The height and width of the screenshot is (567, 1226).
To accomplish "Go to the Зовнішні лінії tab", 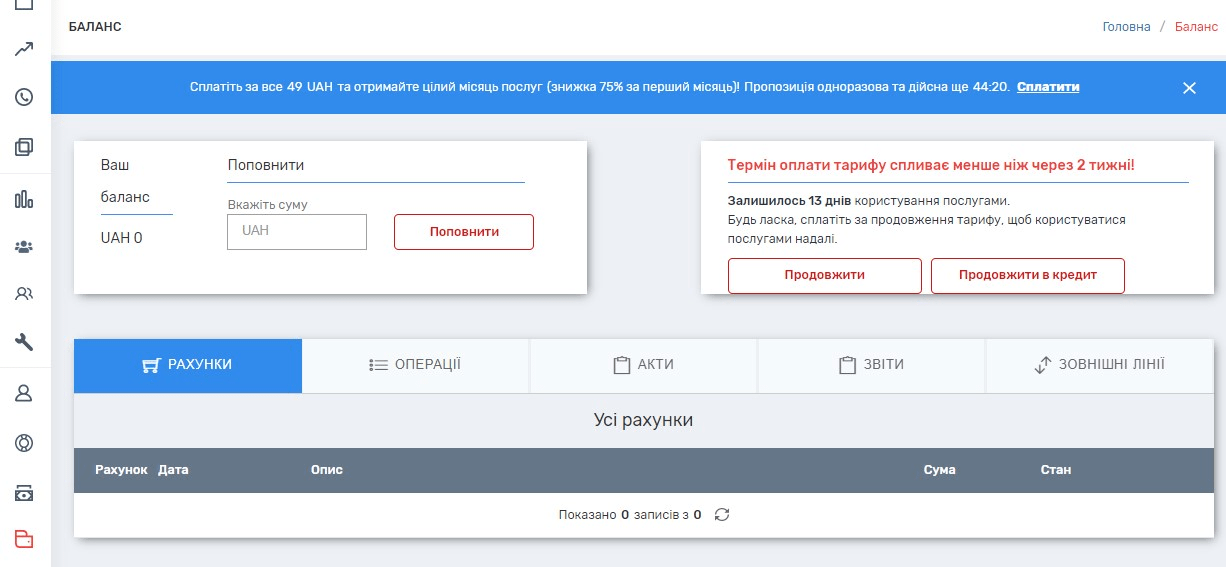I will pyautogui.click(x=1099, y=365).
